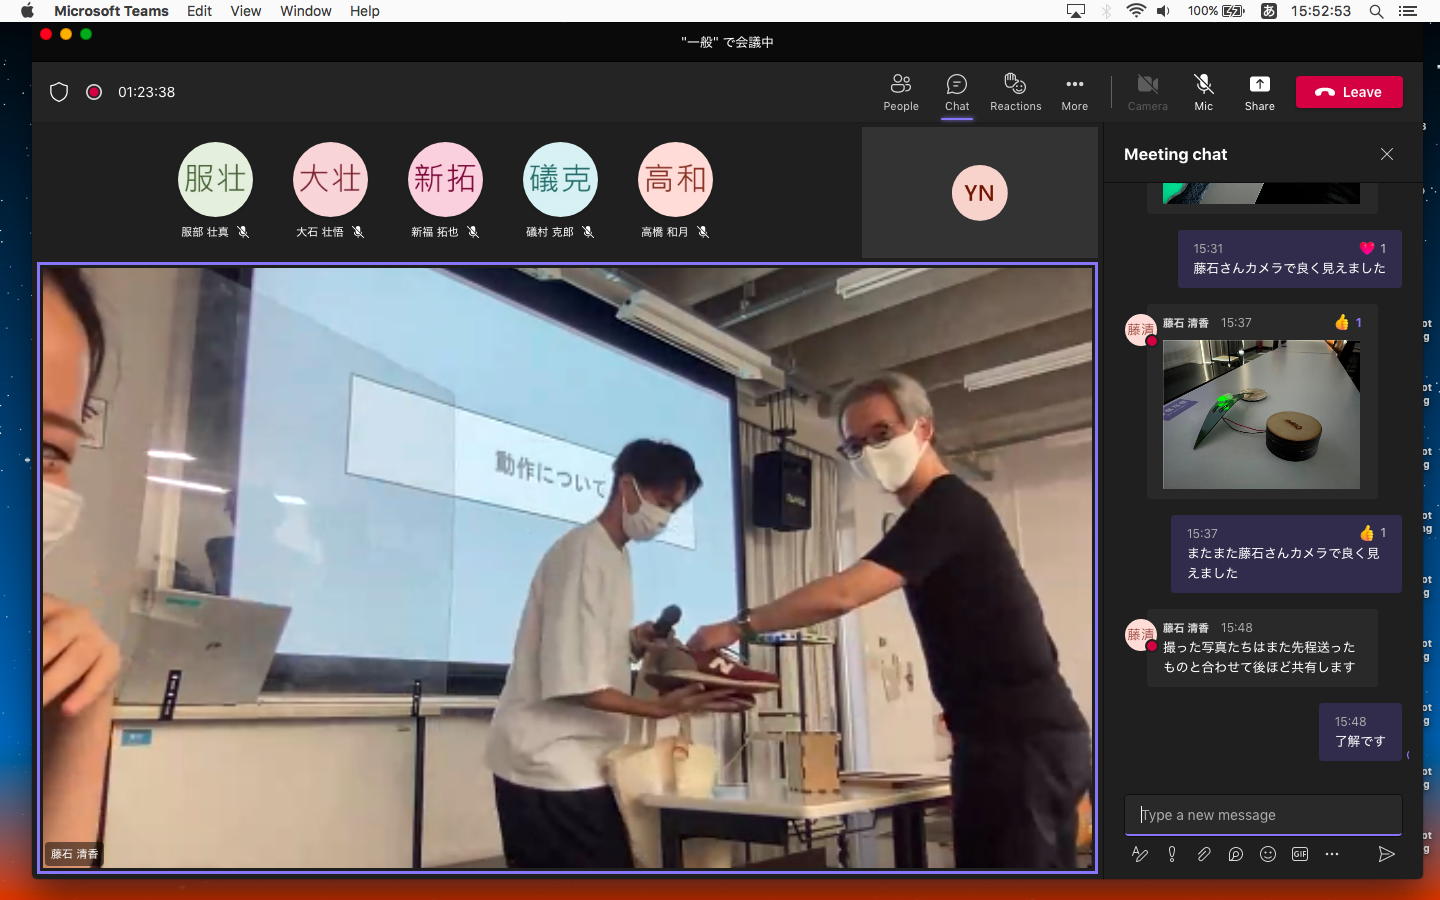Image resolution: width=1440 pixels, height=900 pixels.
Task: Click the shield meeting security icon
Action: click(x=59, y=92)
